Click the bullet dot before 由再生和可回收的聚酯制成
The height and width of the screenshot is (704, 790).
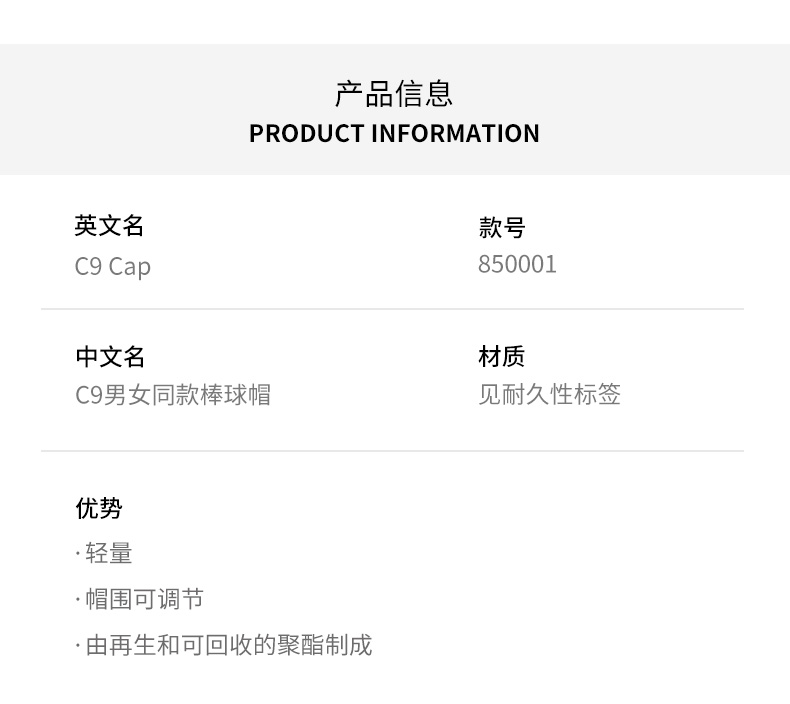pyautogui.click(x=78, y=646)
